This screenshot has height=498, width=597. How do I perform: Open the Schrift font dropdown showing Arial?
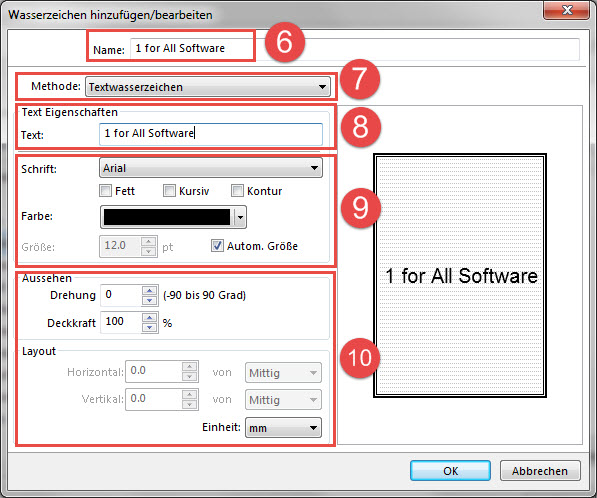[x=211, y=168]
